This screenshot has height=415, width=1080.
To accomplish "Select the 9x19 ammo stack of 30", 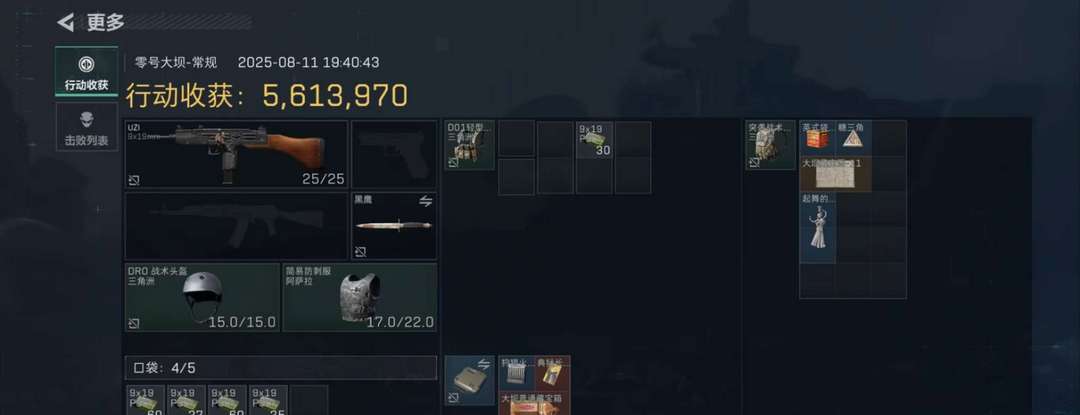I will click(x=594, y=140).
